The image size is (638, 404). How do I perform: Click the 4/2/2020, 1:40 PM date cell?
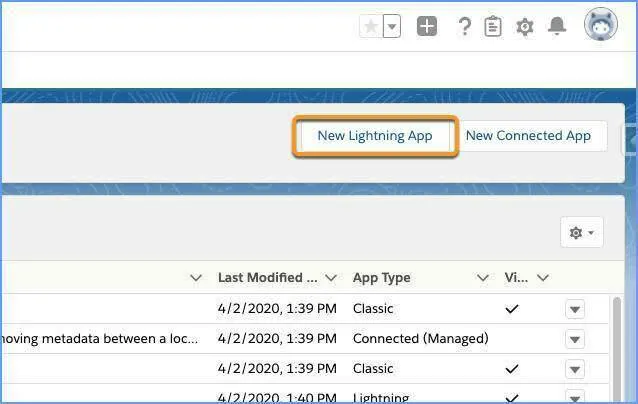(277, 397)
